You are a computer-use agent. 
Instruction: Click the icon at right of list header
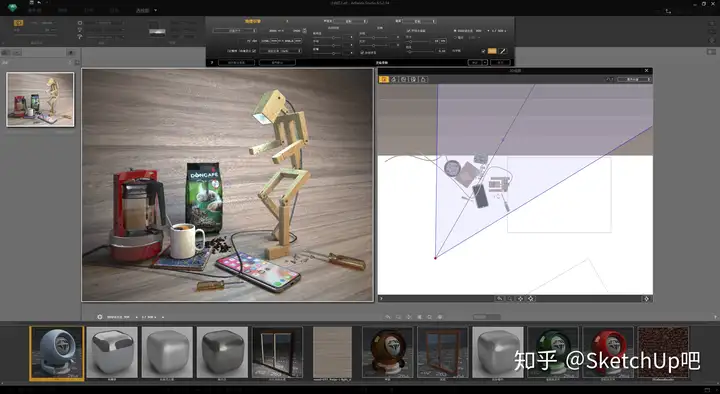77,62
